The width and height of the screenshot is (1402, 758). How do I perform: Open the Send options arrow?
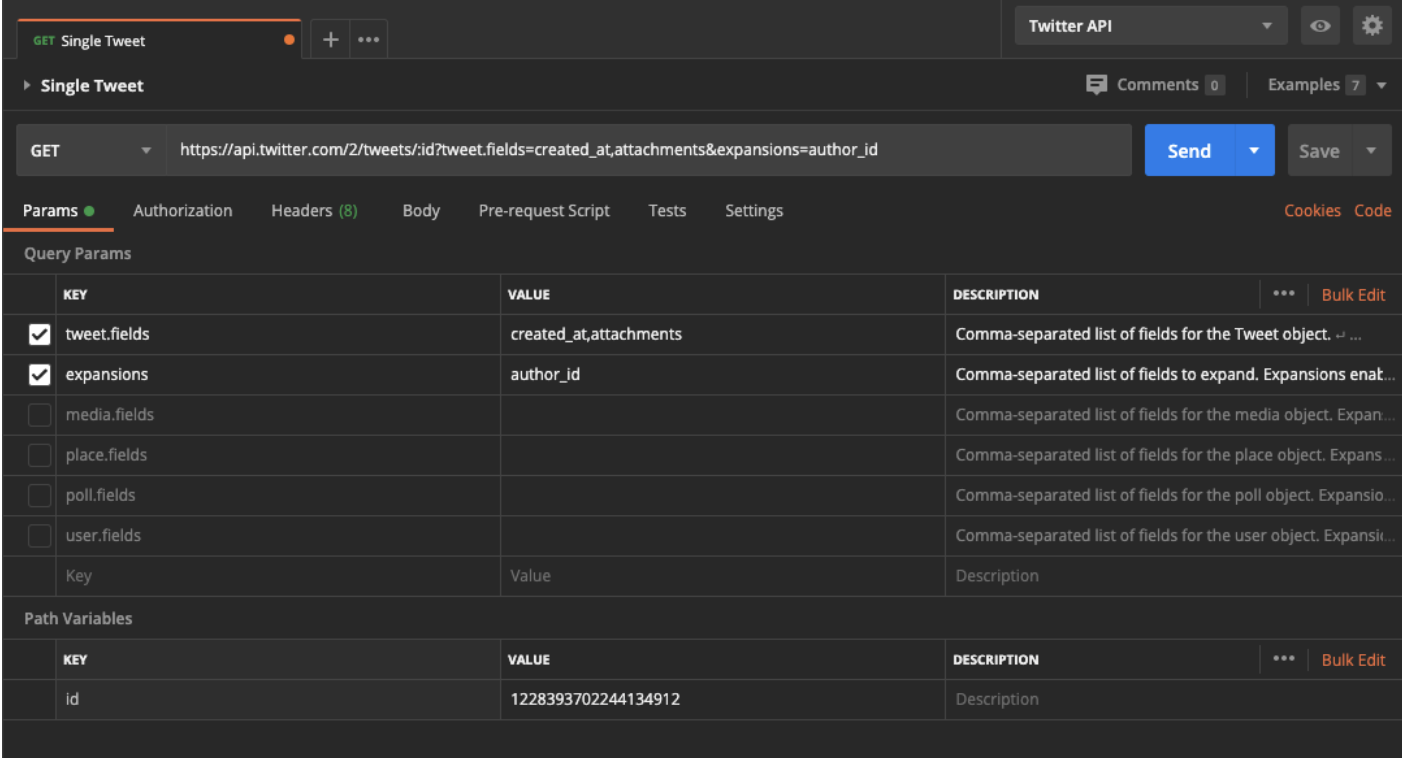pyautogui.click(x=1253, y=150)
